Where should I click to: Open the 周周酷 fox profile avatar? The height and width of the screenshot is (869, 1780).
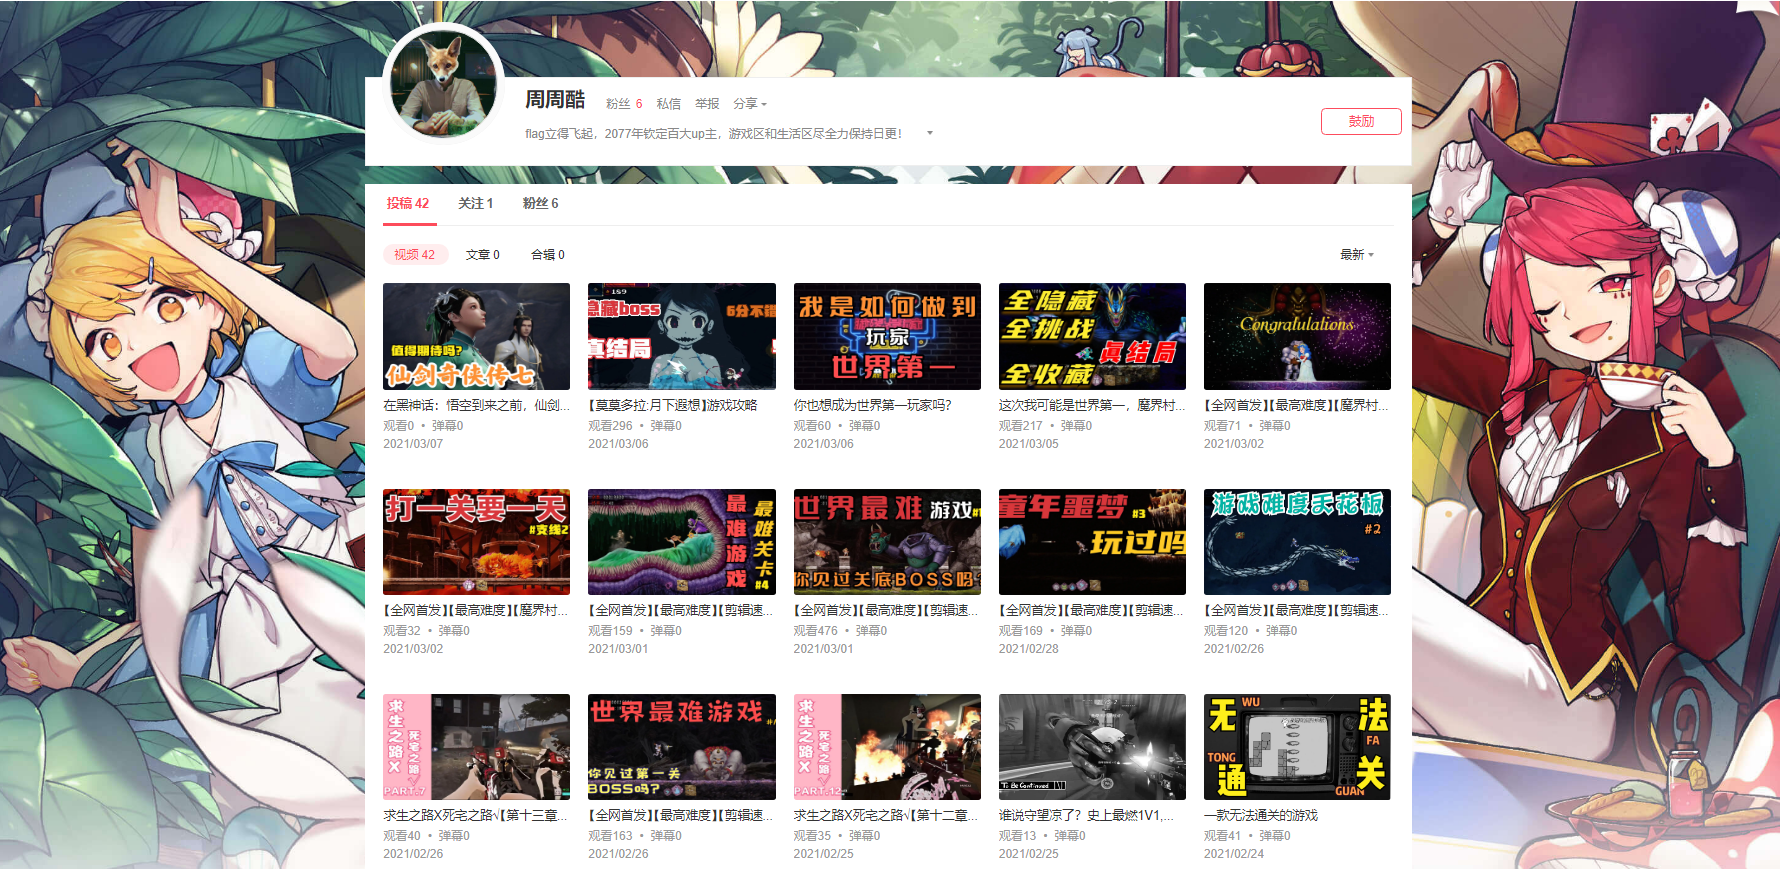[x=443, y=84]
